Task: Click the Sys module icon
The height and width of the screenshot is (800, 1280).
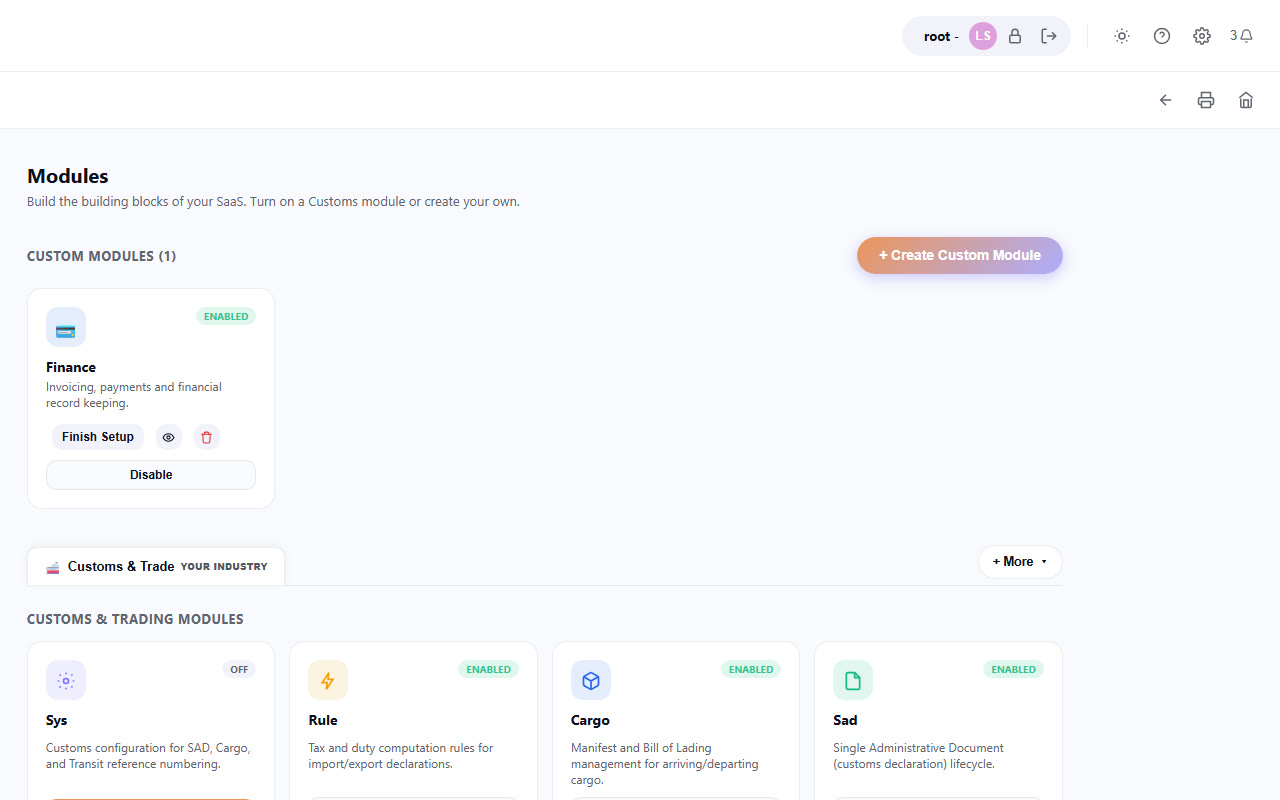Action: click(66, 680)
